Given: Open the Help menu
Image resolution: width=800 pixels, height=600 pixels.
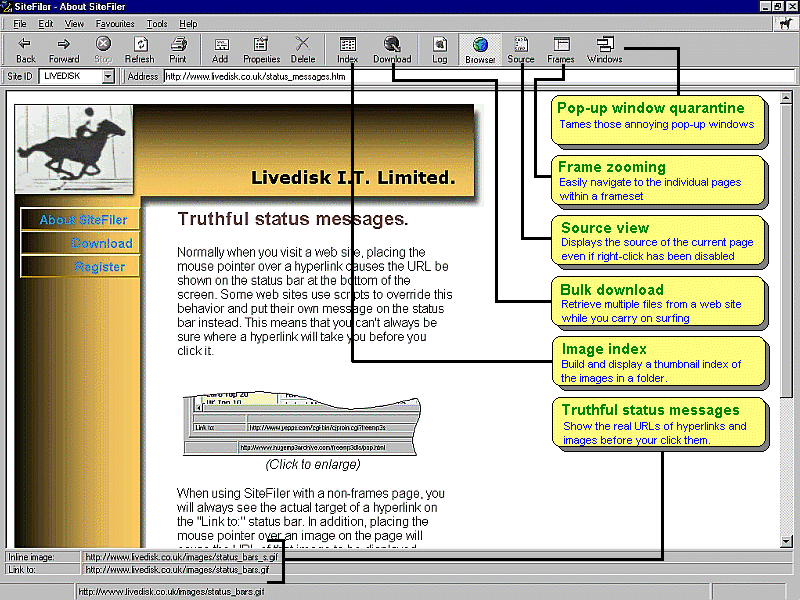Looking at the screenshot, I should point(188,23).
